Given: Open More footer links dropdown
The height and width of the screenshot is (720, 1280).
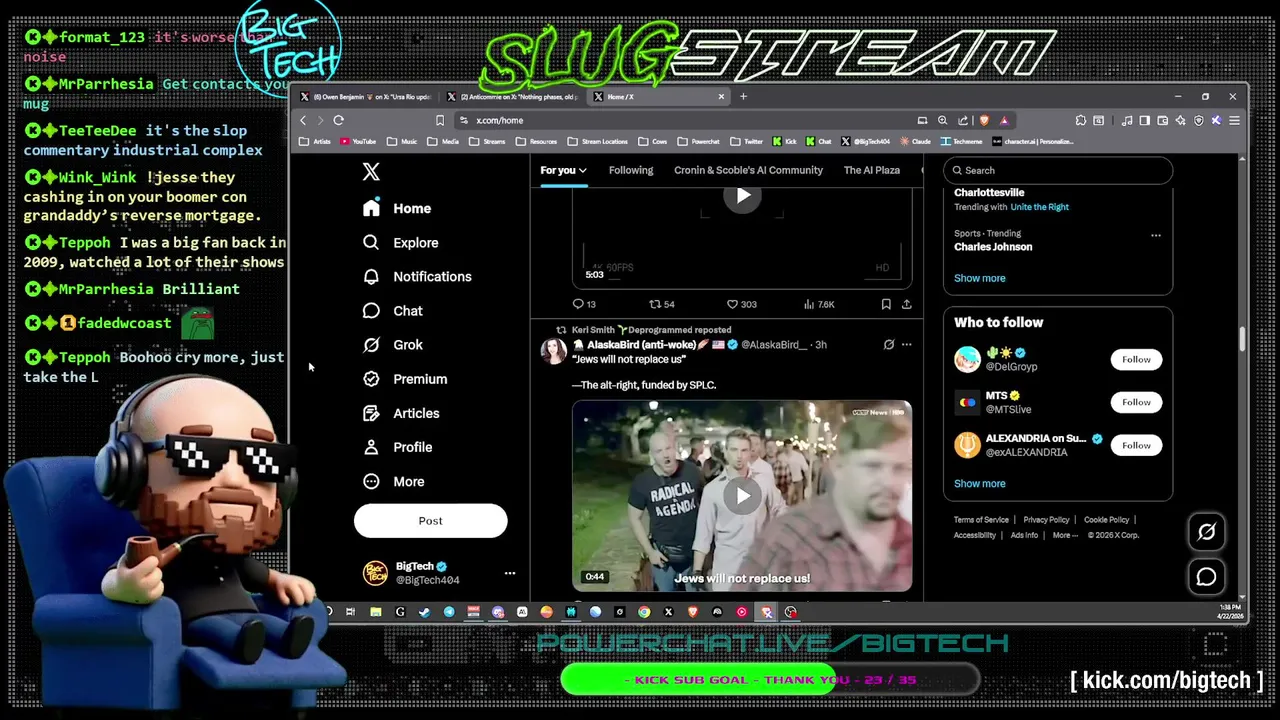Looking at the screenshot, I should click(x=1065, y=535).
